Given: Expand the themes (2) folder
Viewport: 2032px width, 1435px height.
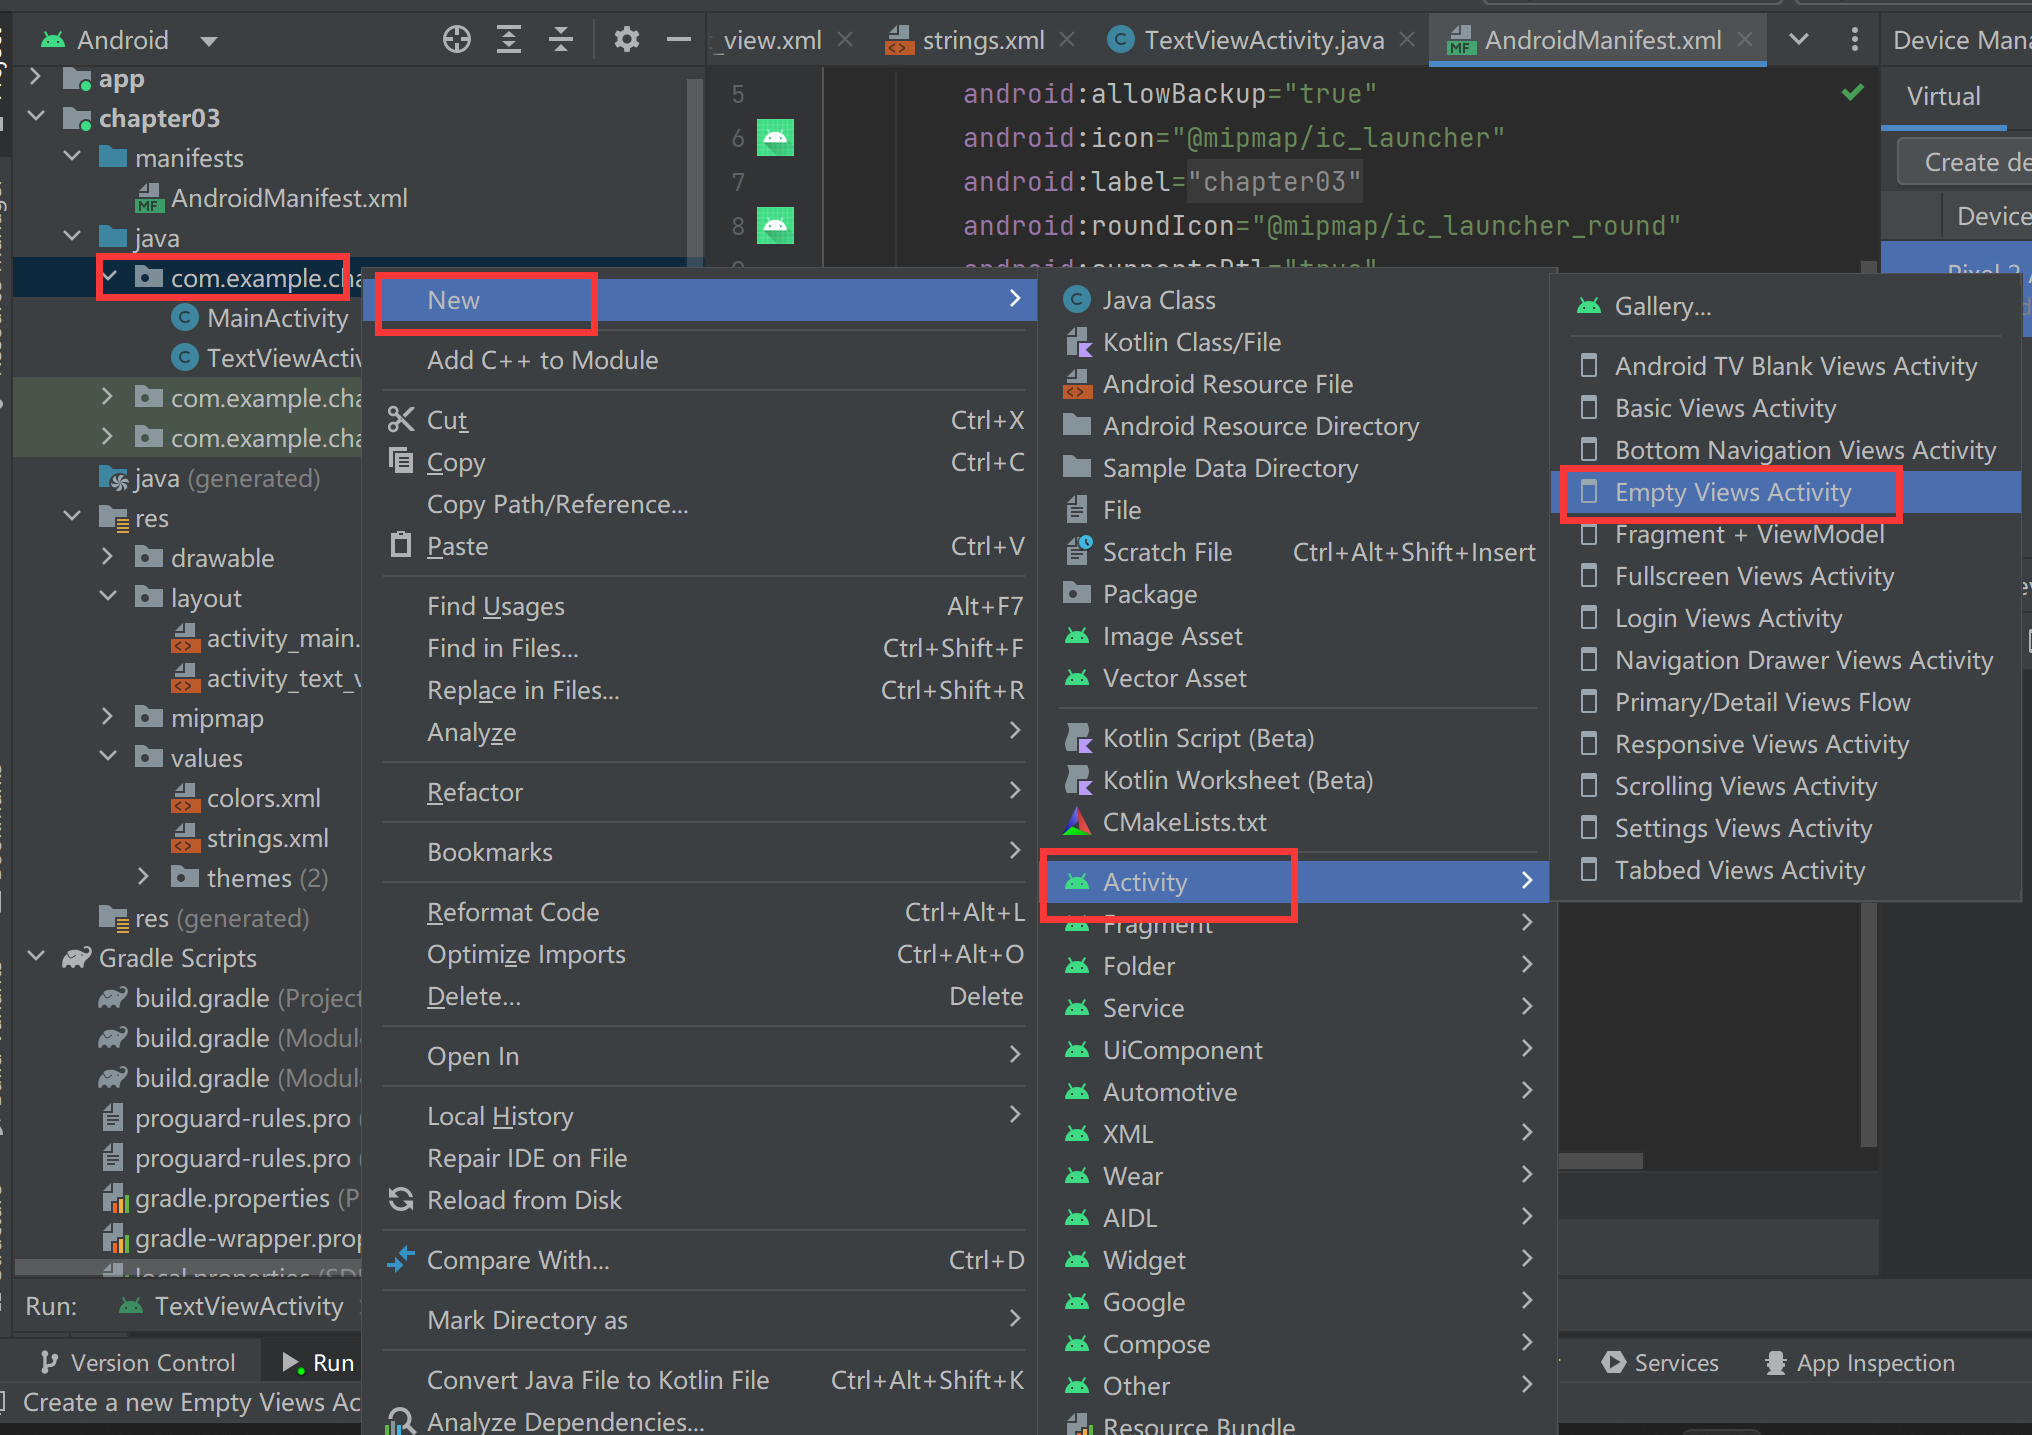Looking at the screenshot, I should coord(144,877).
